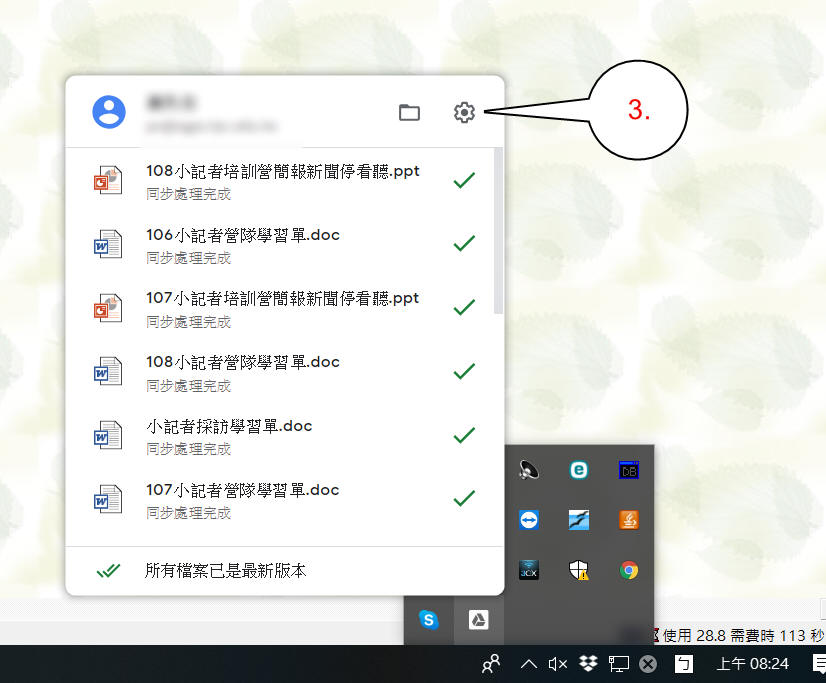
Task: Click sync checkmark for 107小記者培訓營 ppt
Action: coord(464,307)
